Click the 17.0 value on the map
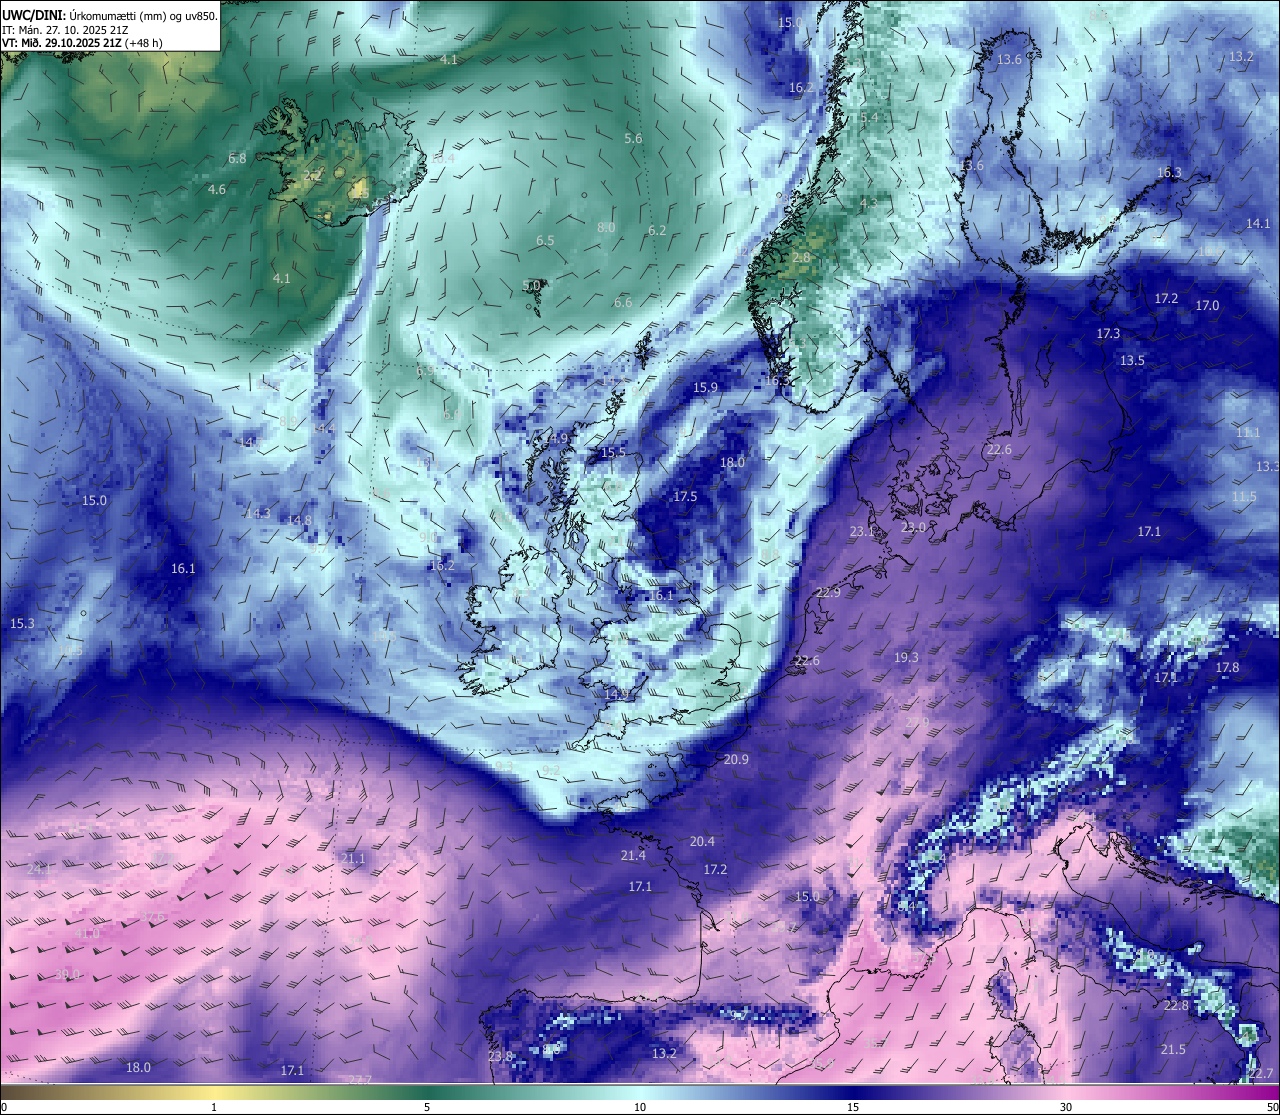The height and width of the screenshot is (1115, 1280). click(1208, 305)
